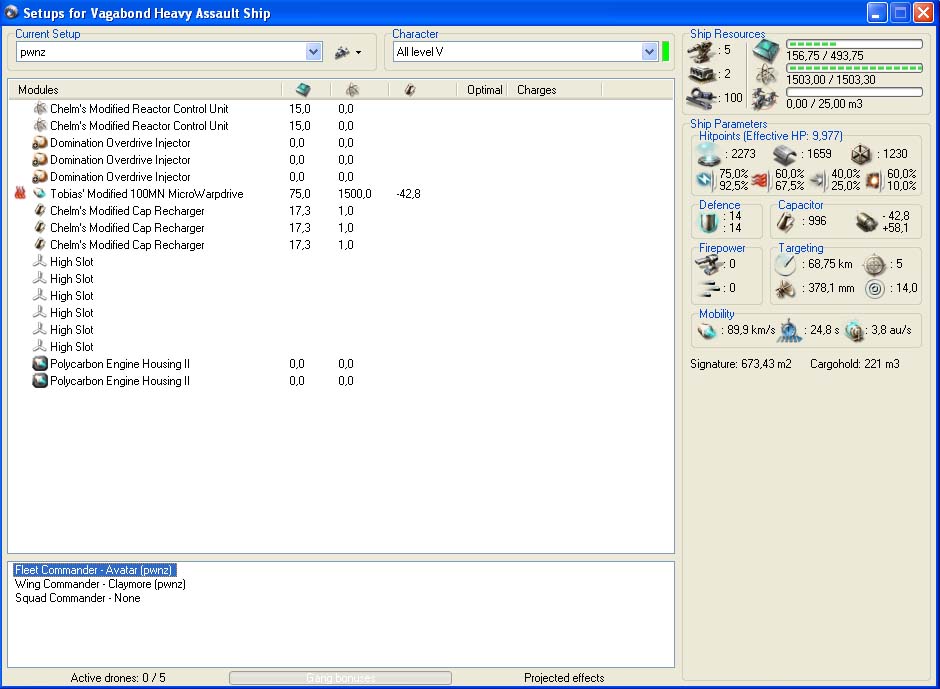This screenshot has width=940, height=689.
Task: Click the CPU usage progress bar
Action: (854, 44)
